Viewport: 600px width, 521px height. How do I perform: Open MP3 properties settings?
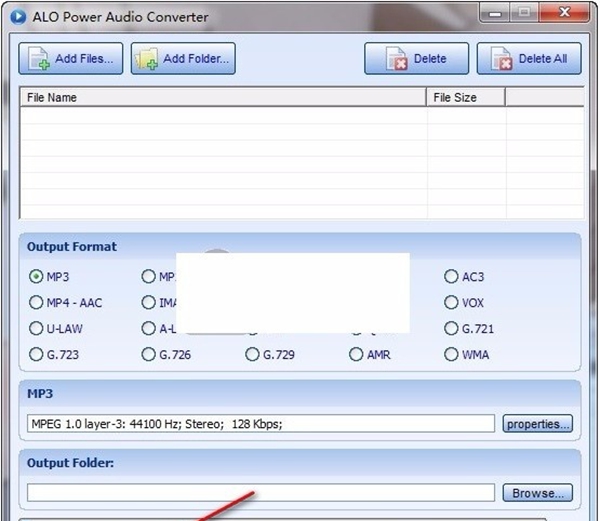click(537, 424)
